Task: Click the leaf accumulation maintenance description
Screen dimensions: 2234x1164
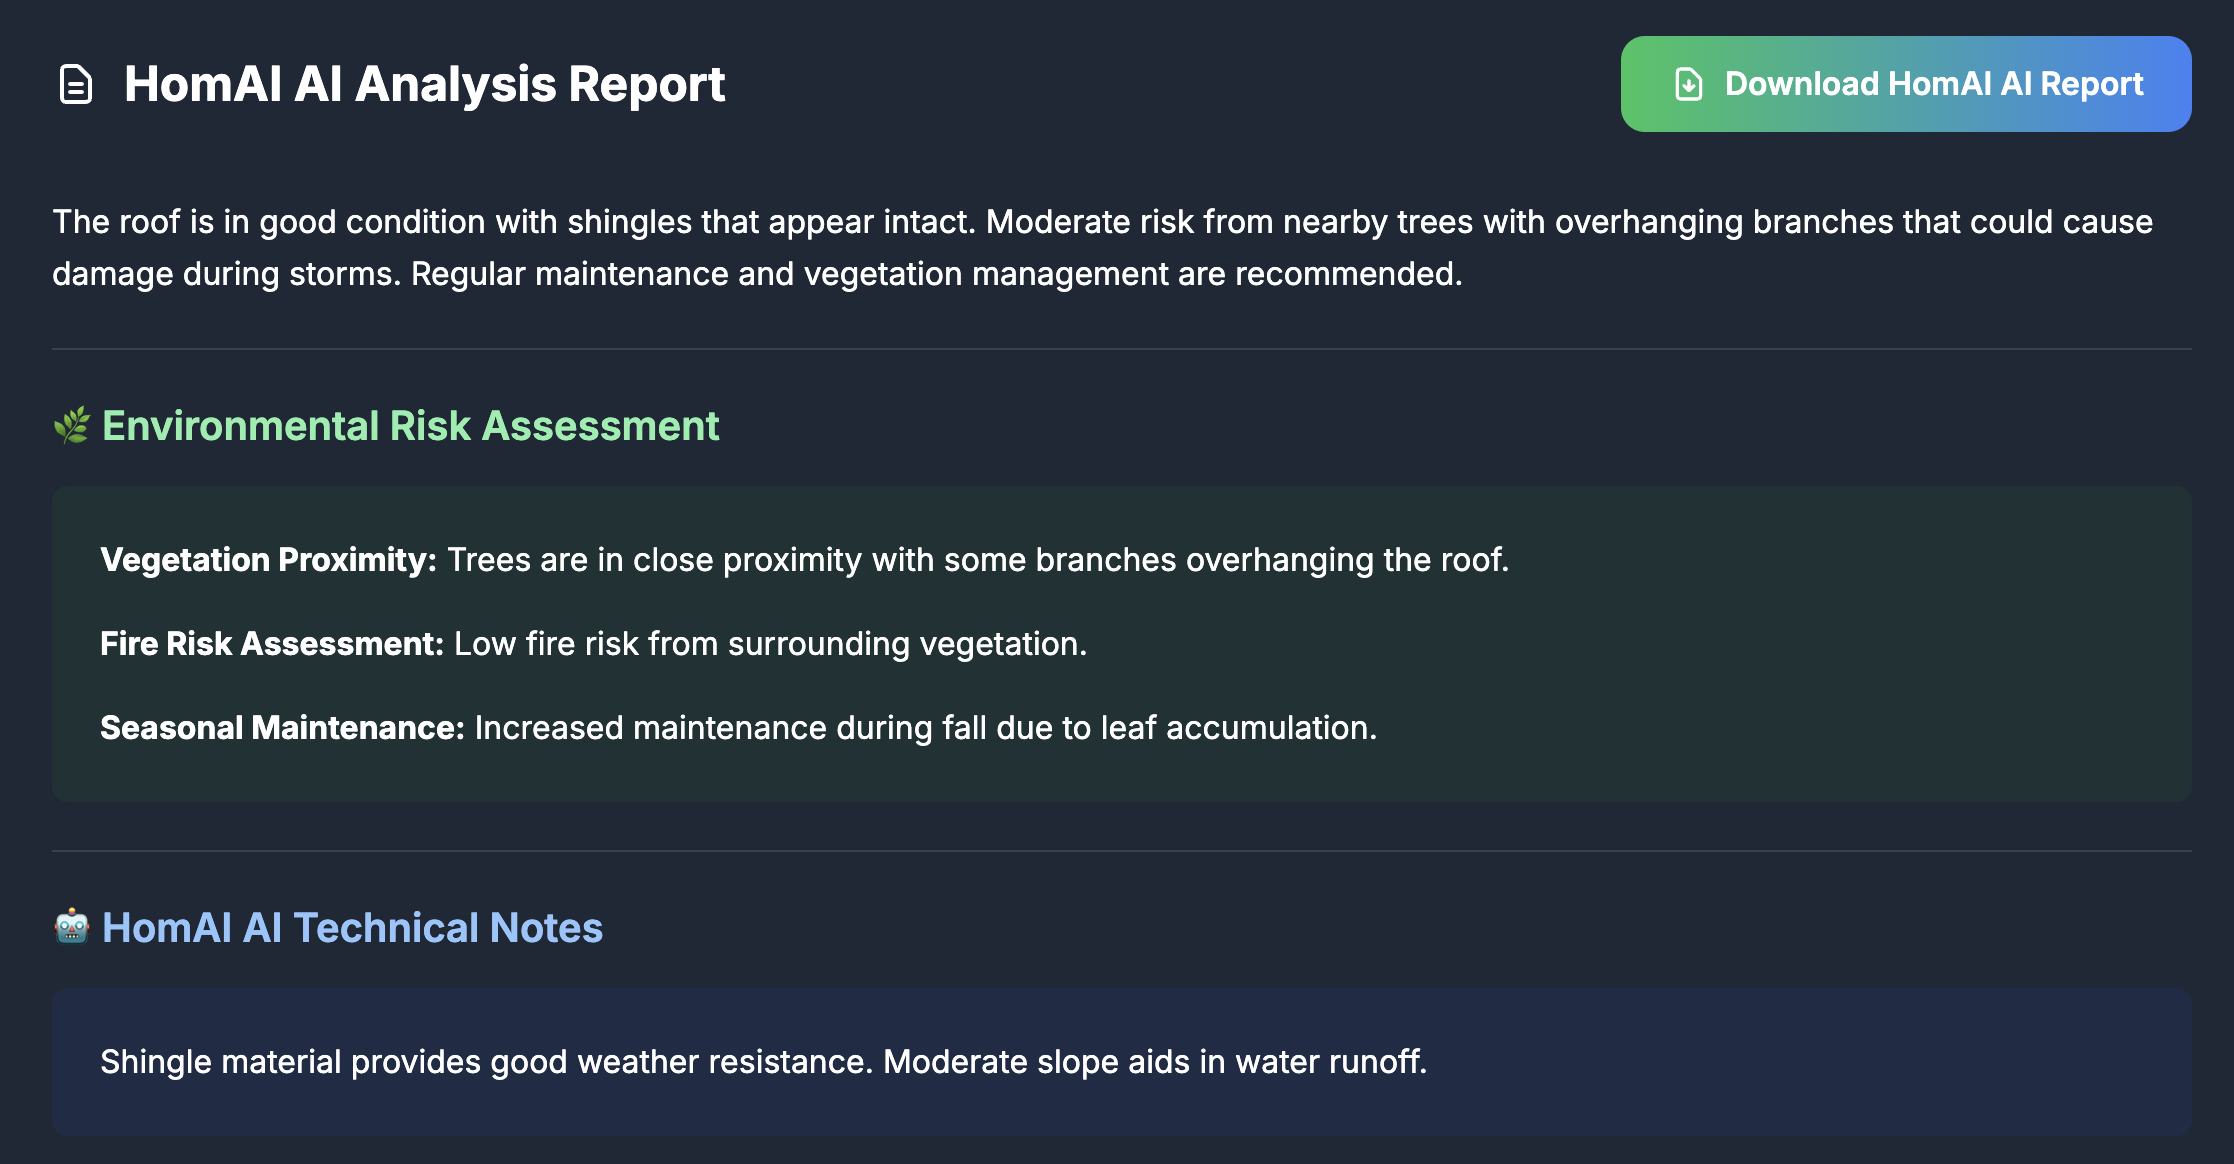Action: point(925,728)
